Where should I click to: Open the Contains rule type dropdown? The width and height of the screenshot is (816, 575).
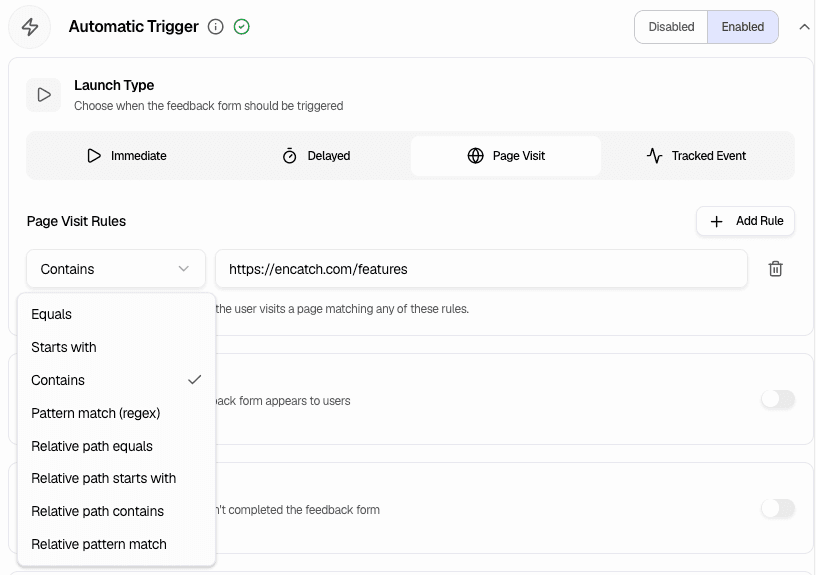click(x=116, y=269)
